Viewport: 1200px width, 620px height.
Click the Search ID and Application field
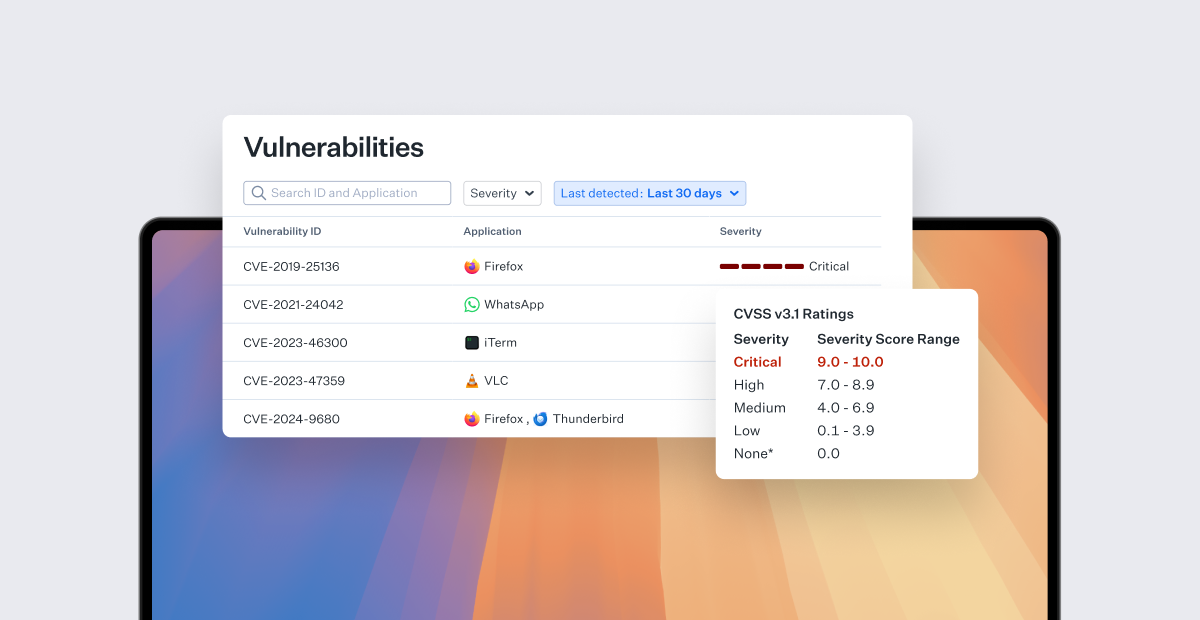pyautogui.click(x=347, y=192)
